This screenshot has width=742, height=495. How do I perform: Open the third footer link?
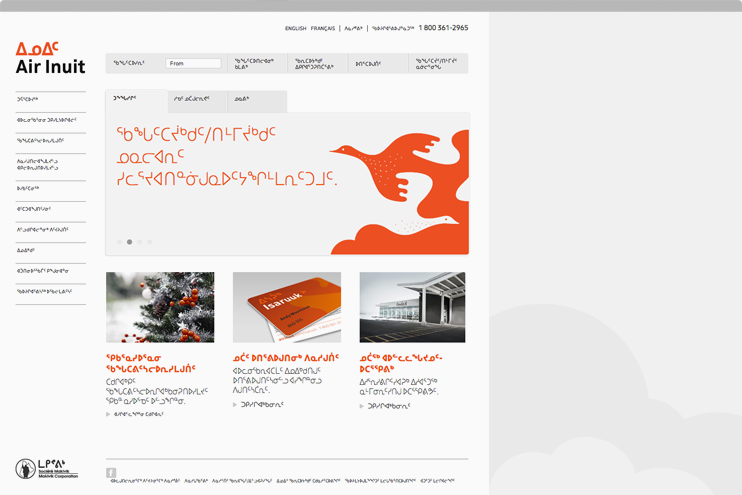tap(242, 481)
